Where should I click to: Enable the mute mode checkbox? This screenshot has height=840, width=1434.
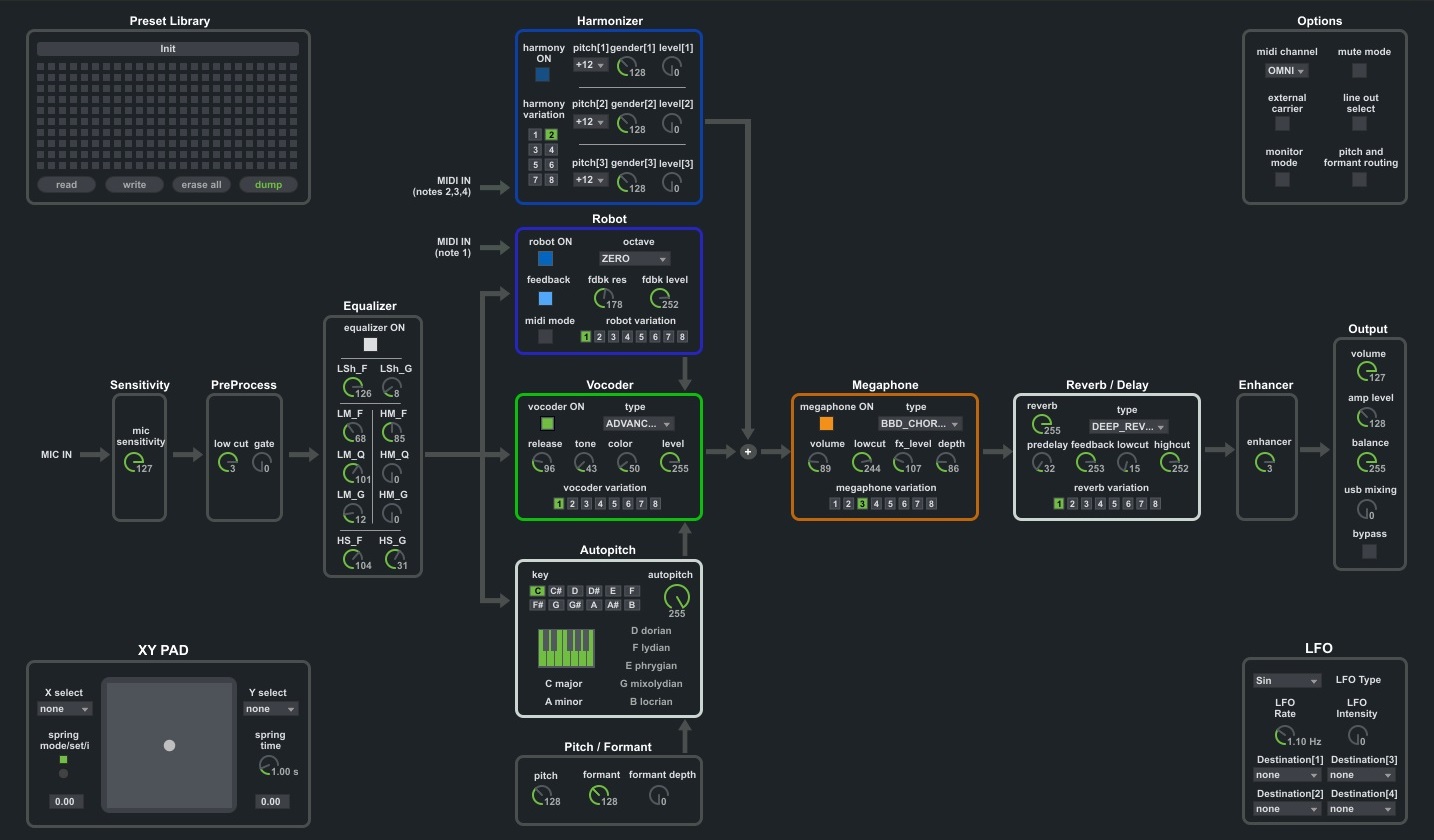(1359, 71)
